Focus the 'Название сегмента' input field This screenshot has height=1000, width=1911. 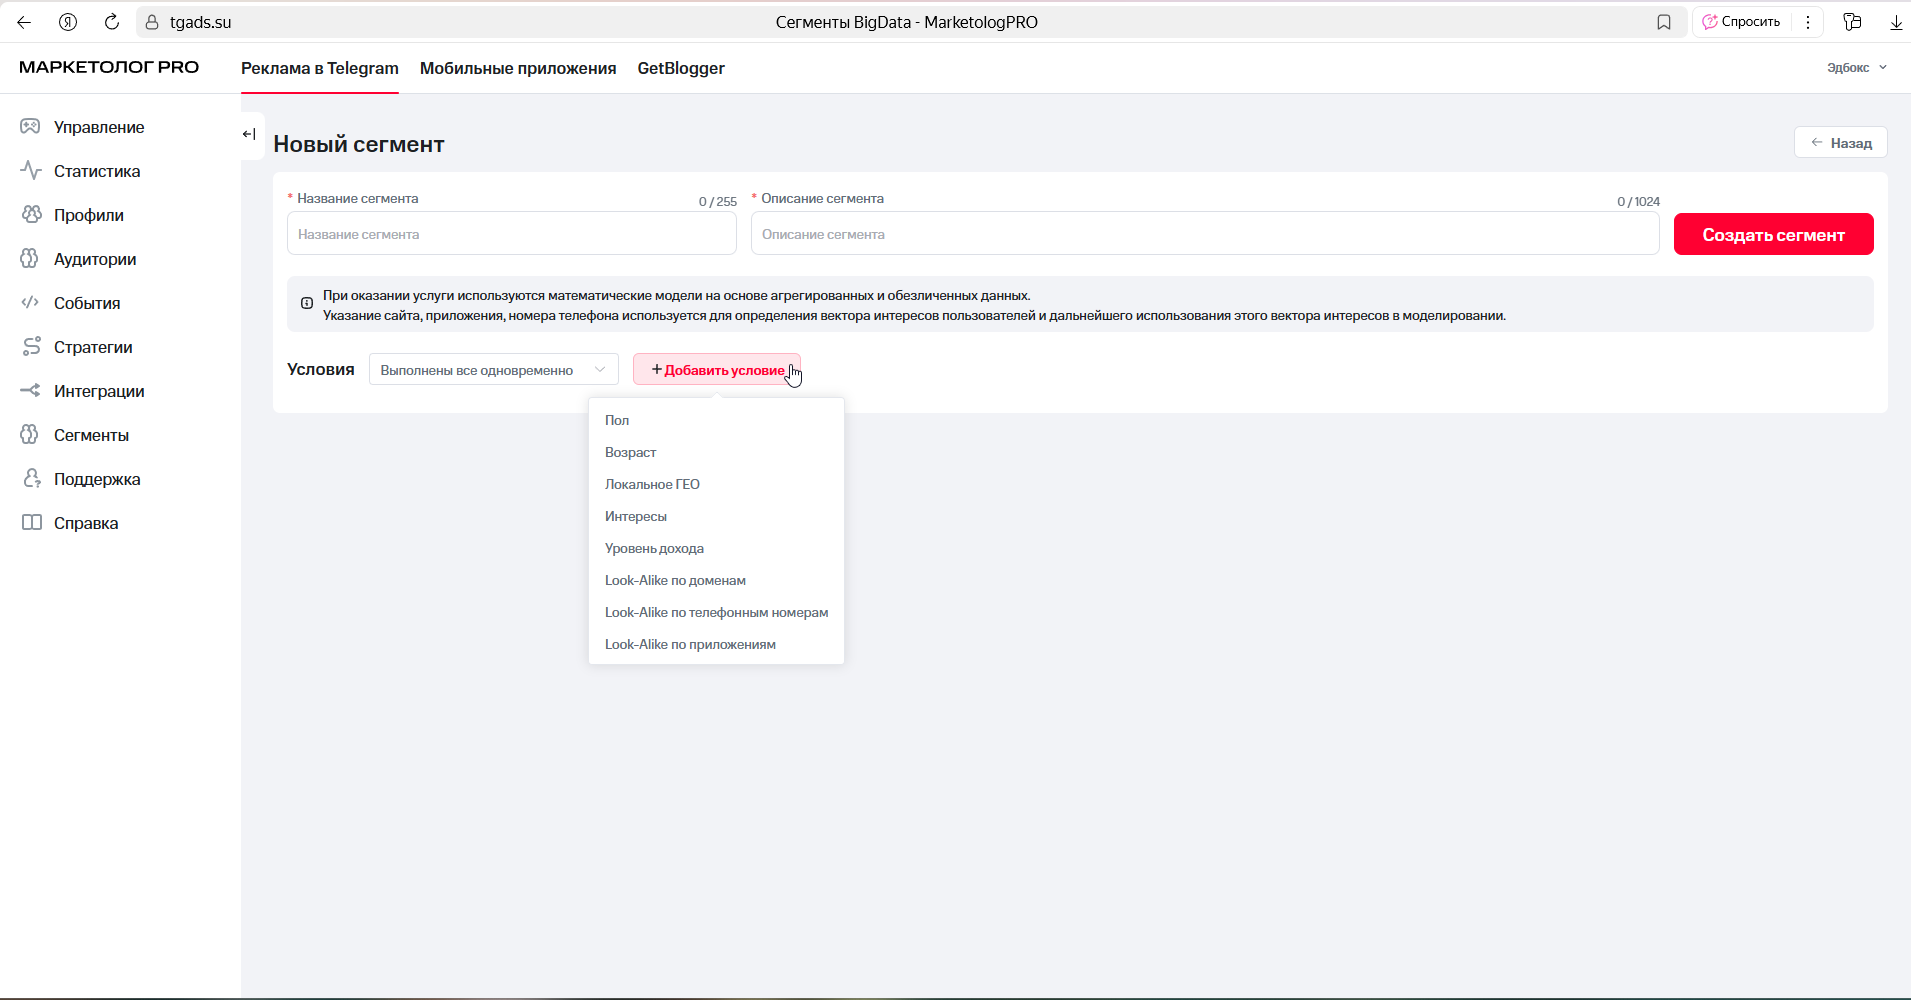pos(511,235)
